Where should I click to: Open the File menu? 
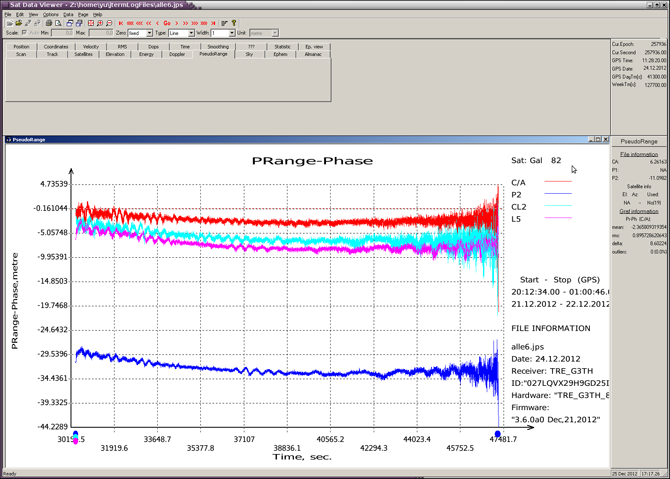point(8,15)
